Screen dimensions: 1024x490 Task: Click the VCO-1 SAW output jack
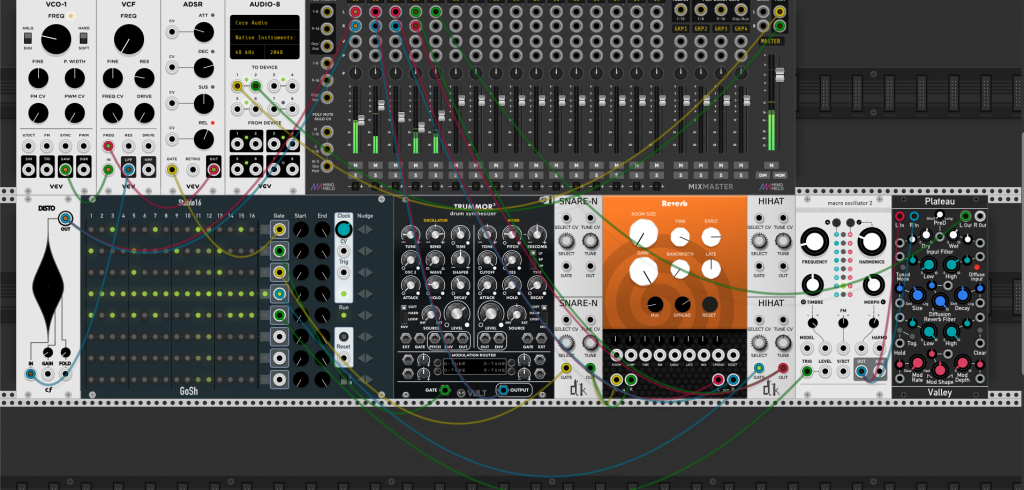[x=65, y=170]
